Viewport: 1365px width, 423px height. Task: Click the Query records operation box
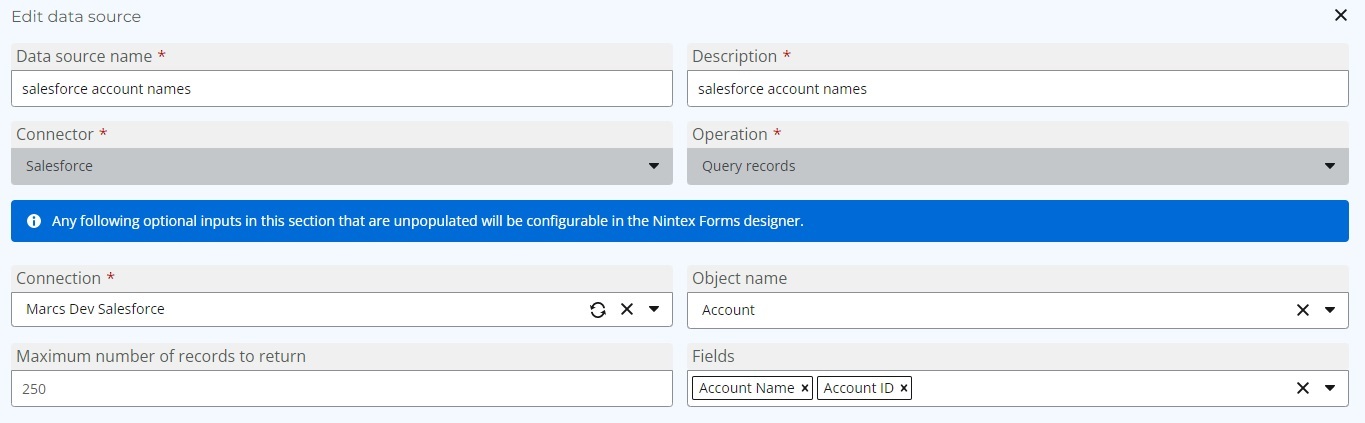point(1018,166)
